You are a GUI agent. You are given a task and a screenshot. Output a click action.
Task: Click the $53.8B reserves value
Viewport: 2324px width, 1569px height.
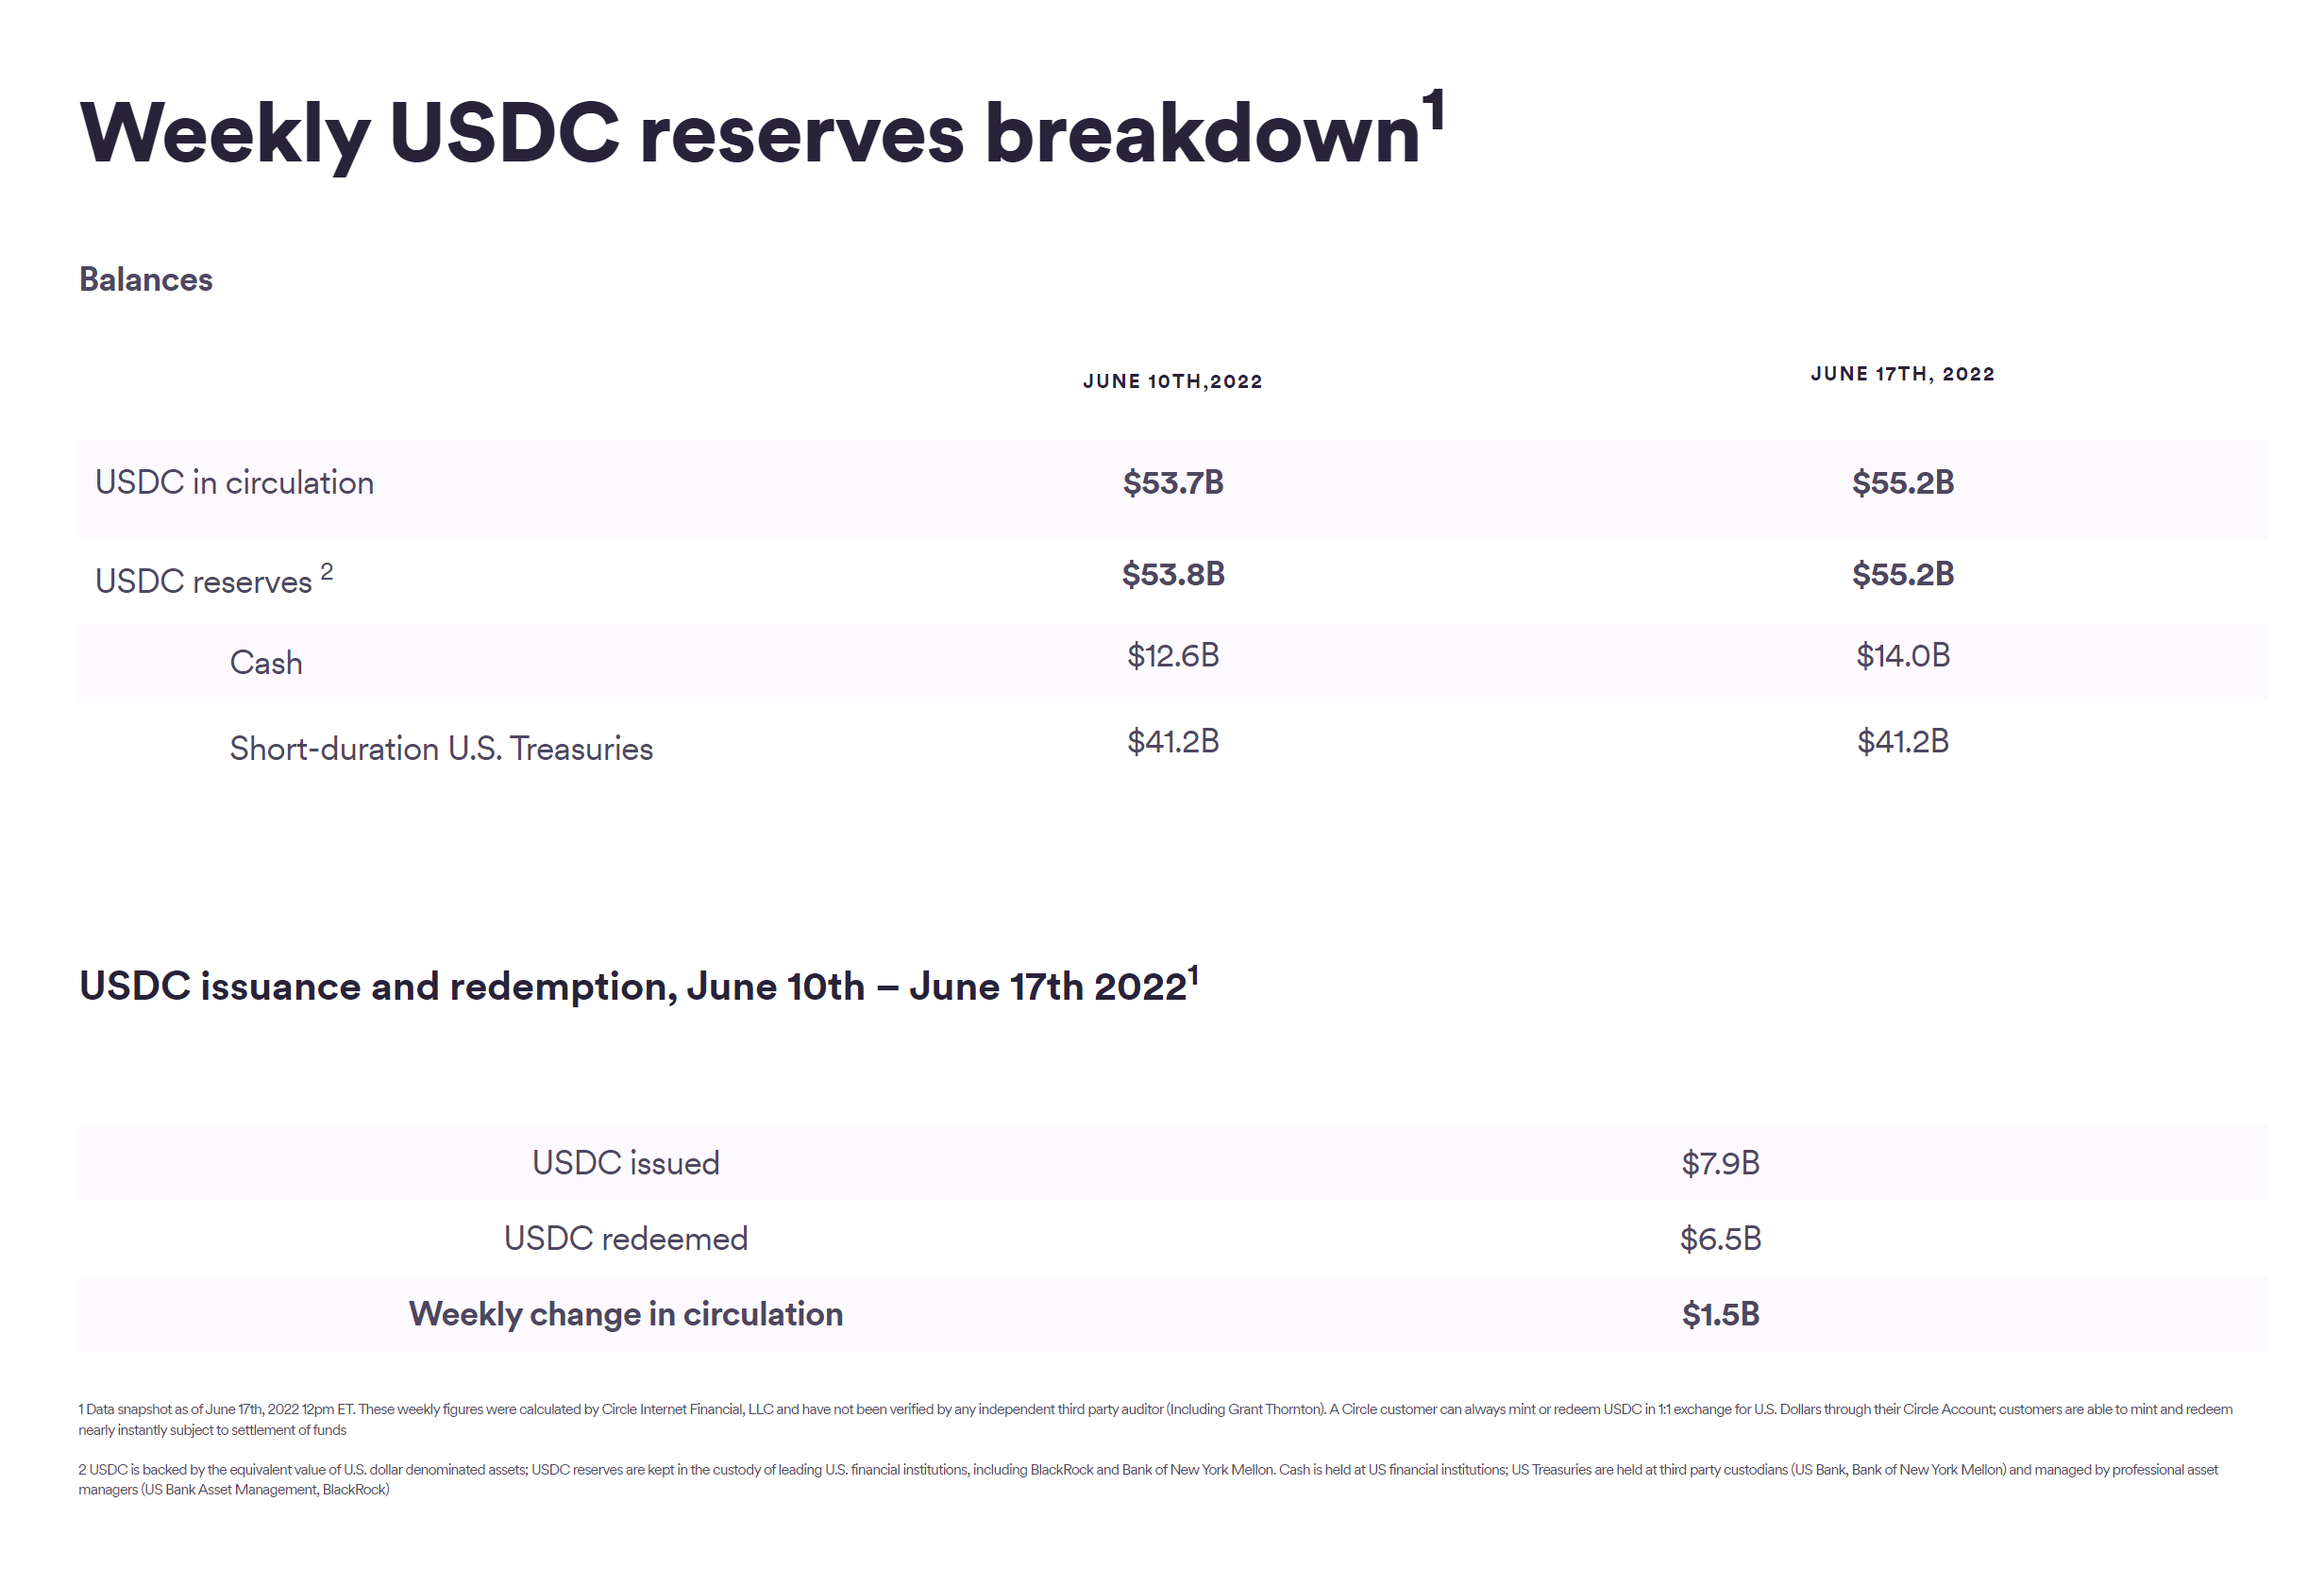pos(1173,574)
